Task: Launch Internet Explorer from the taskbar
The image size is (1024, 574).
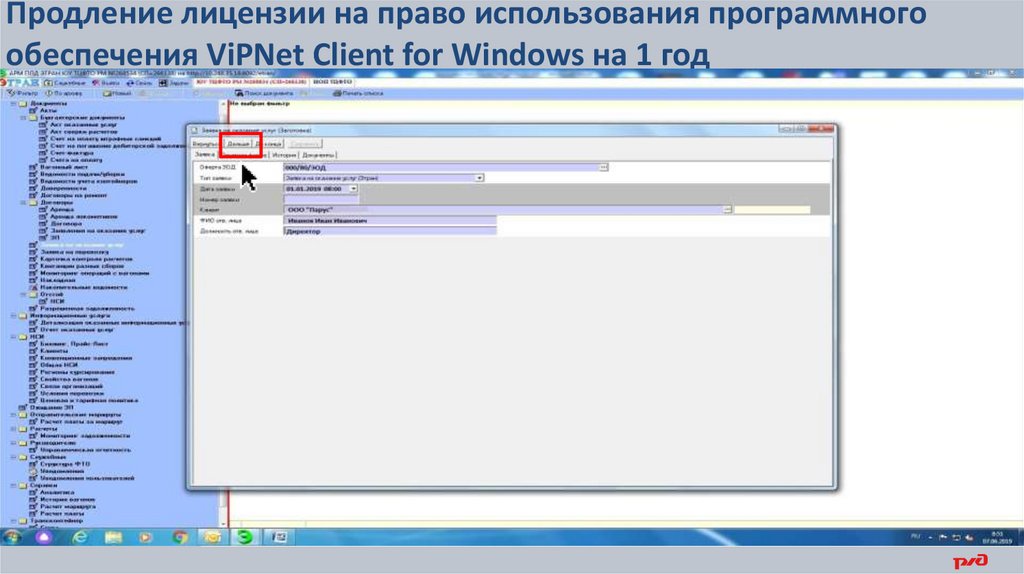Action: [80, 537]
